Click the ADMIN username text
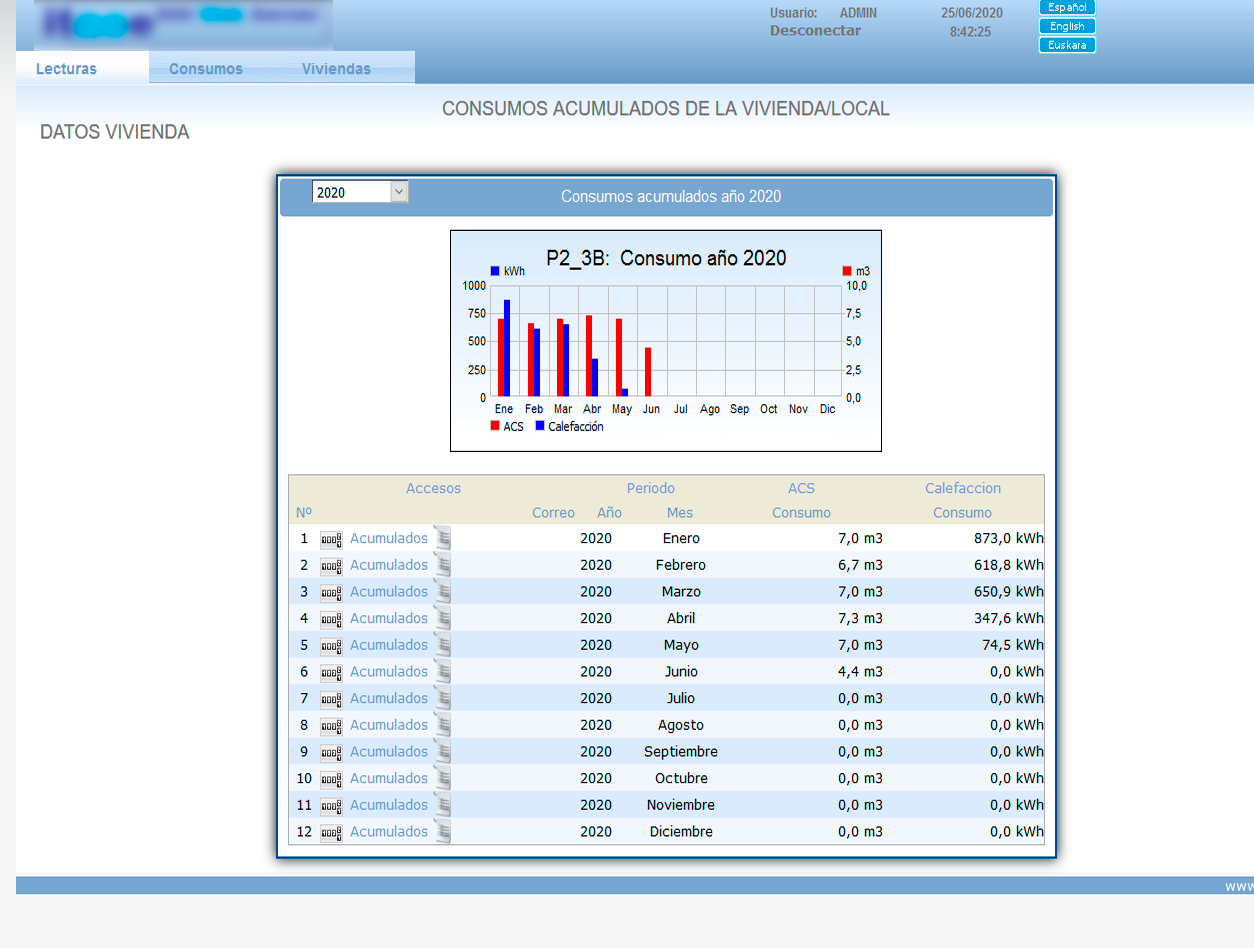 pyautogui.click(x=858, y=13)
